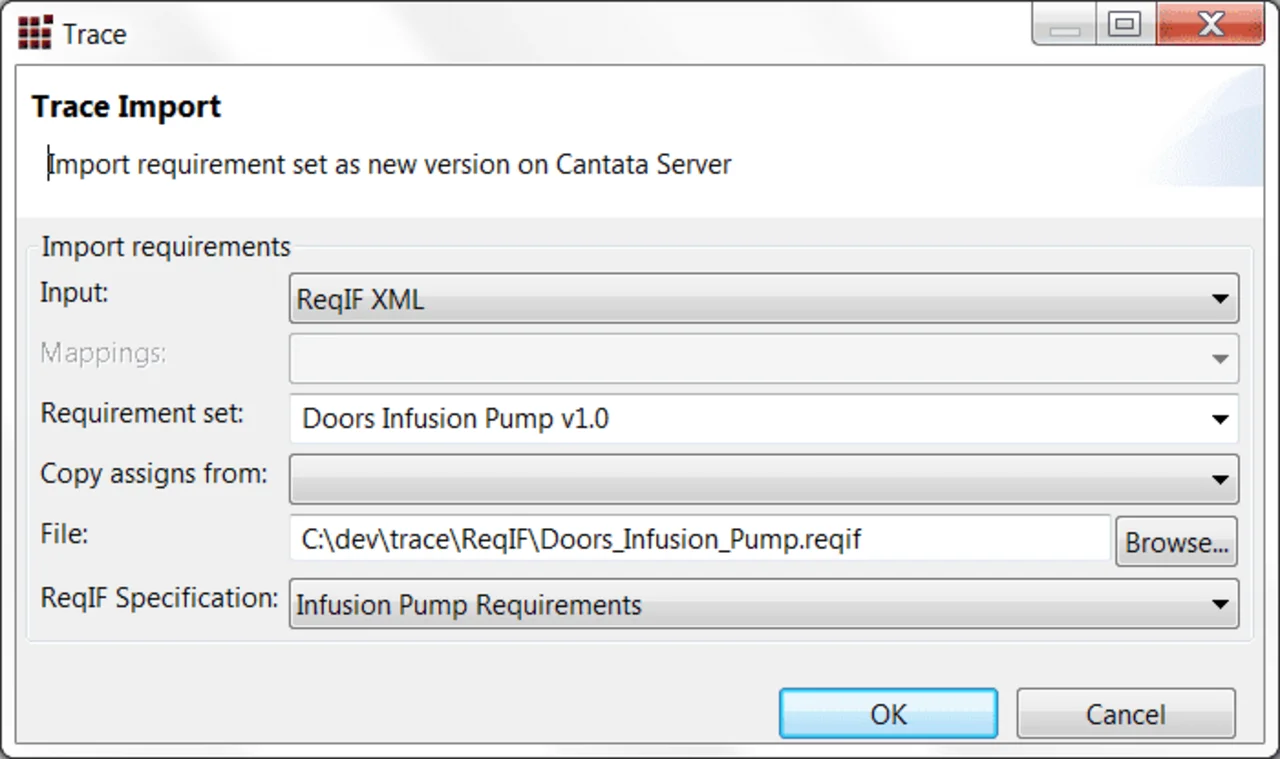This screenshot has width=1280, height=759.
Task: Click the 'Mappings:' greyed label
Action: [103, 353]
